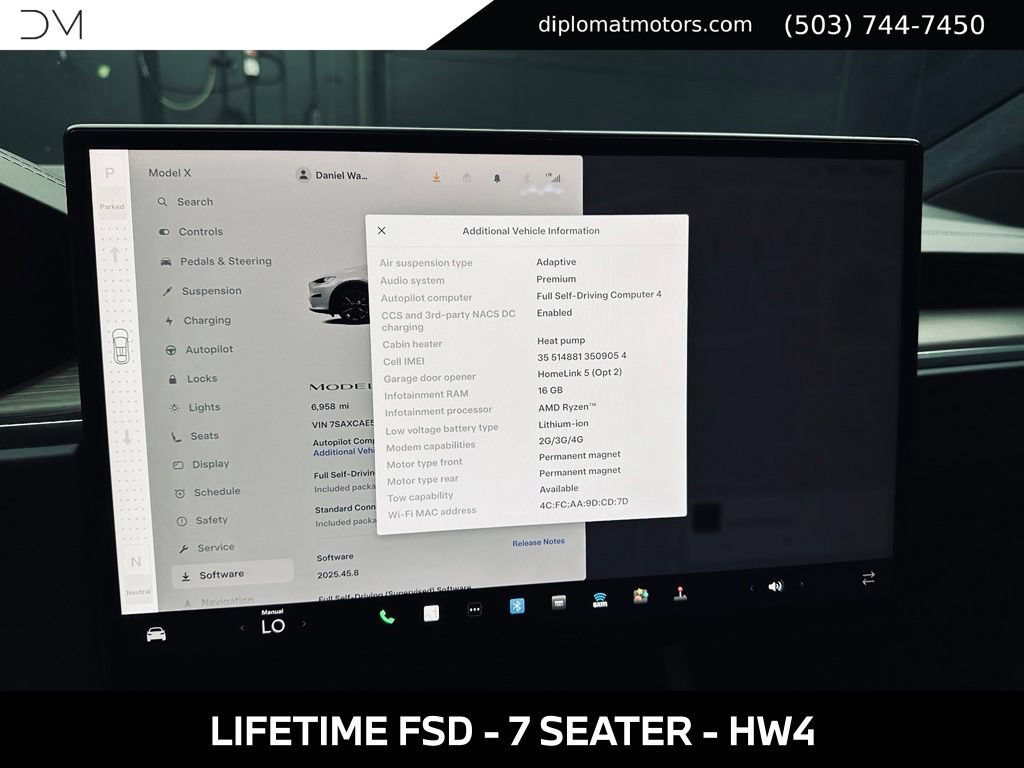This screenshot has height=768, width=1024.
Task: Open the Autopilot menu
Action: pyautogui.click(x=199, y=350)
